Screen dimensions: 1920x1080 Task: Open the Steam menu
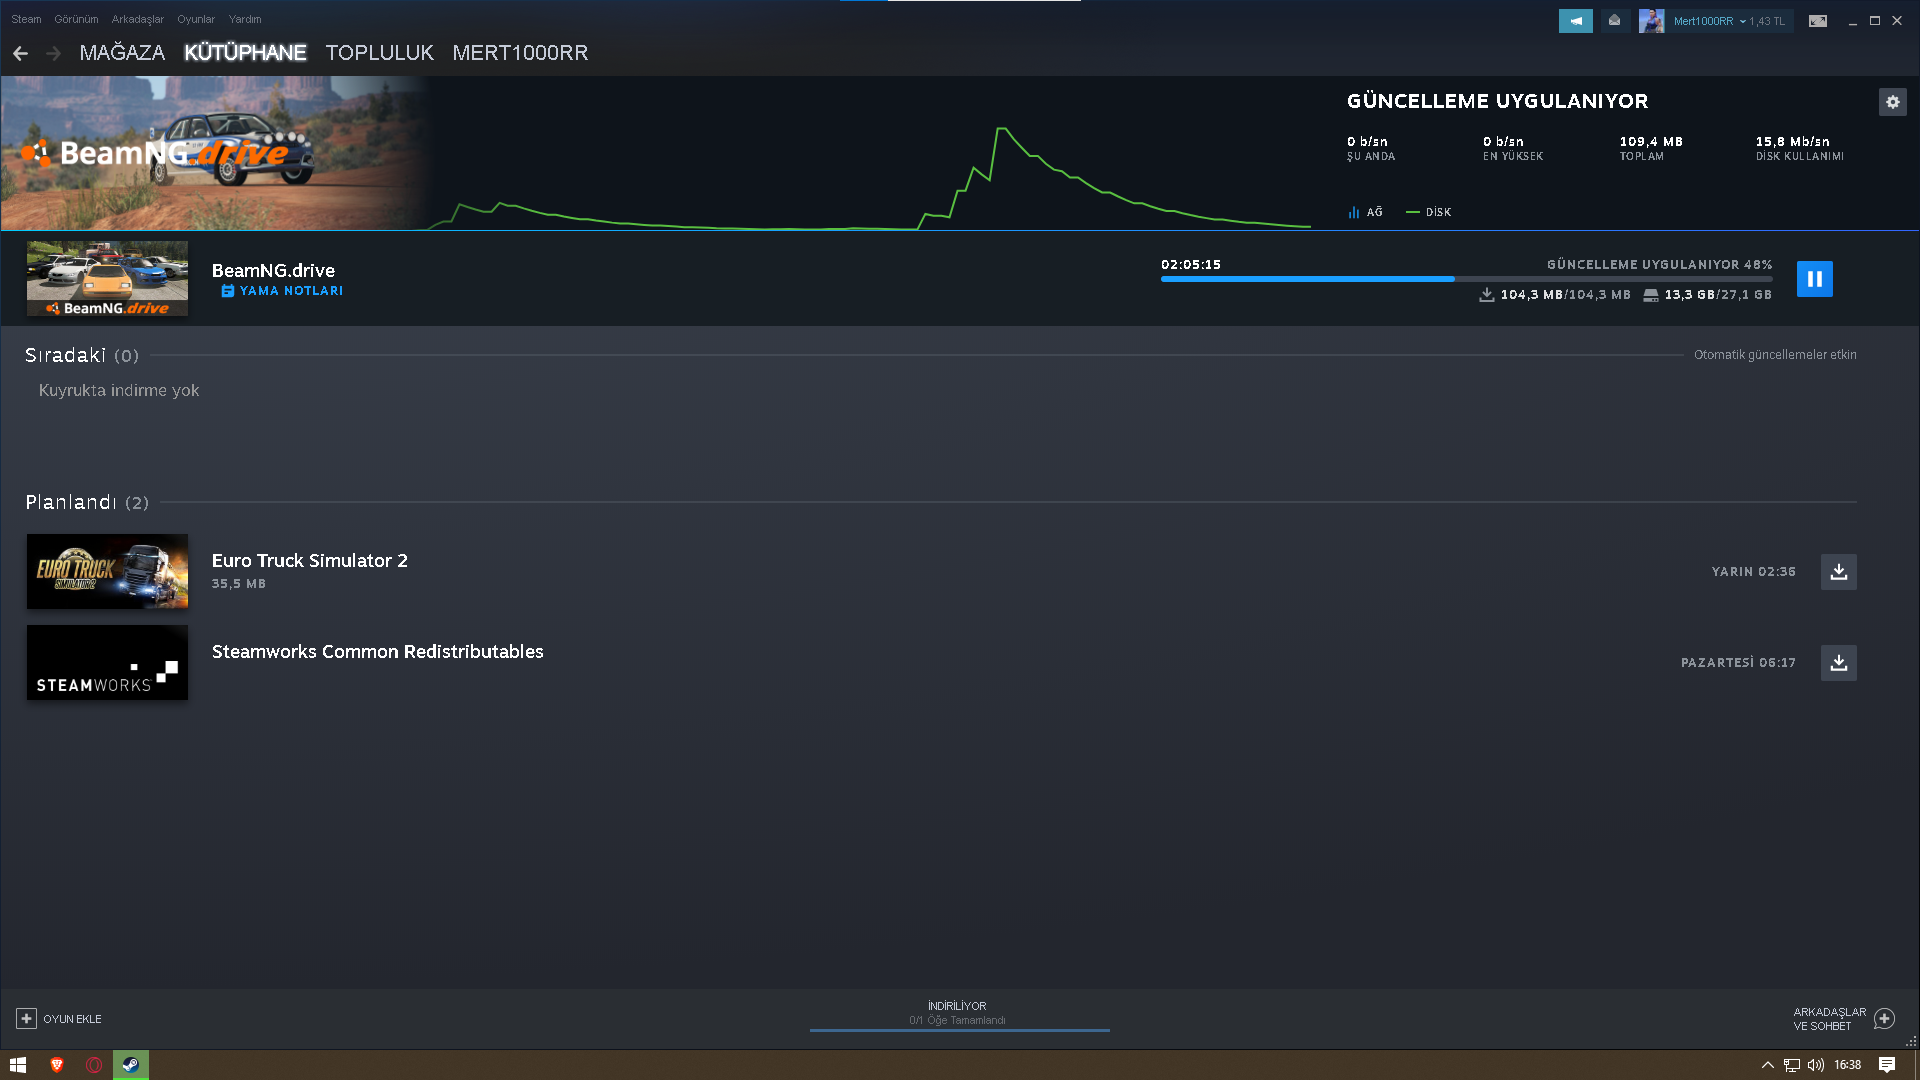point(26,19)
